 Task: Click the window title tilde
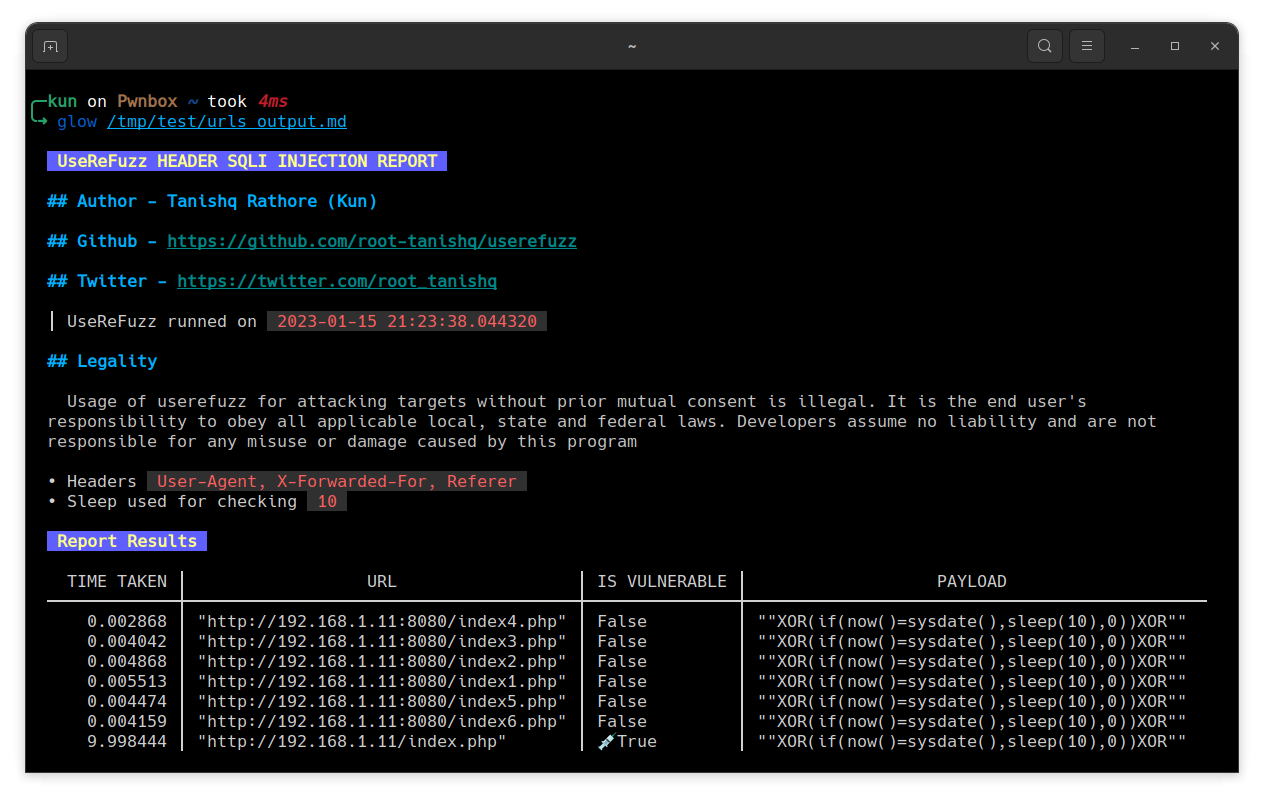[632, 46]
